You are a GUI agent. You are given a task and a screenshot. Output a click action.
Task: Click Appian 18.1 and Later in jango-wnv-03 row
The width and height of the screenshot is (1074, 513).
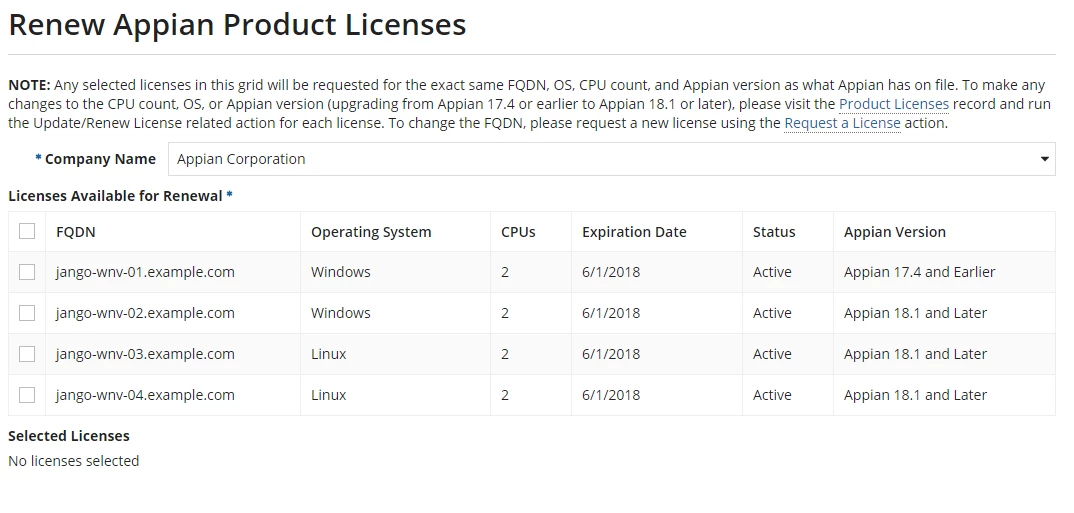click(915, 354)
